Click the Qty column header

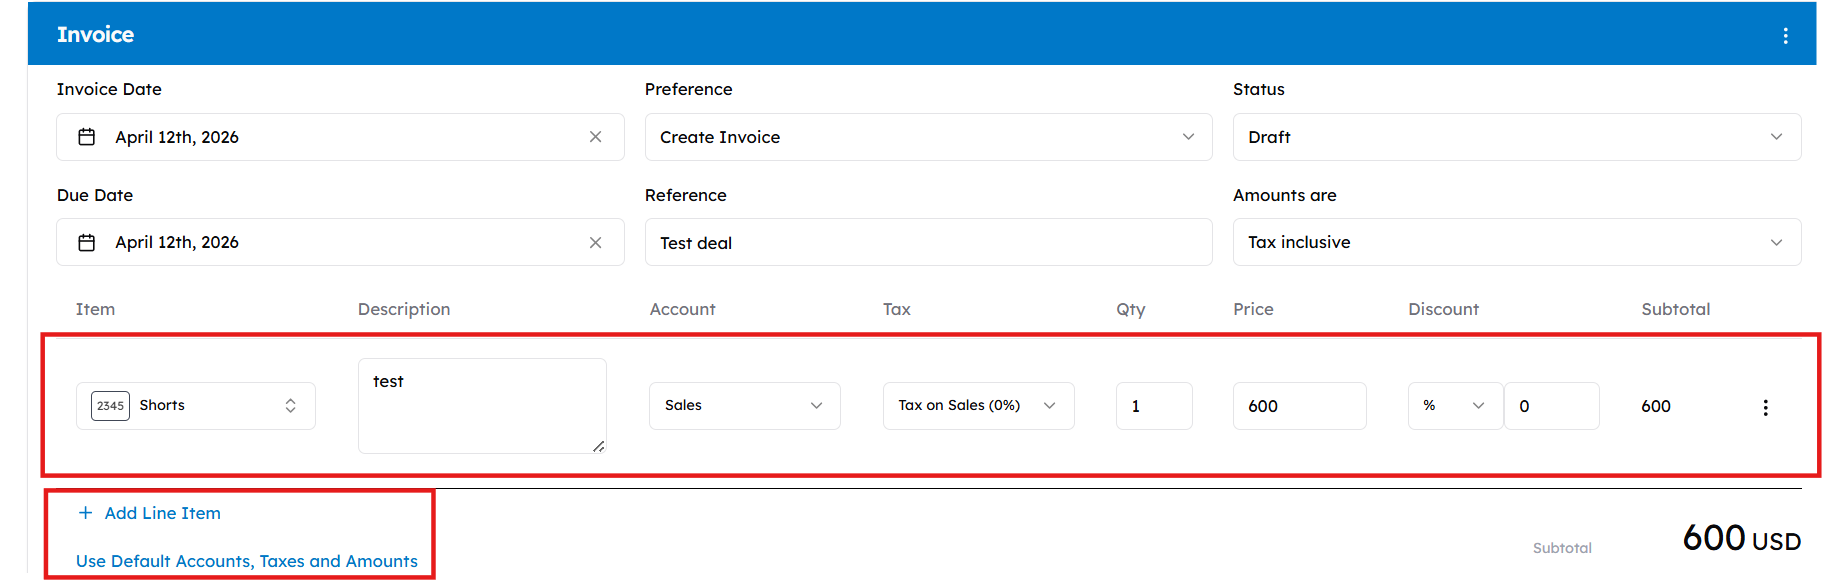(1130, 310)
